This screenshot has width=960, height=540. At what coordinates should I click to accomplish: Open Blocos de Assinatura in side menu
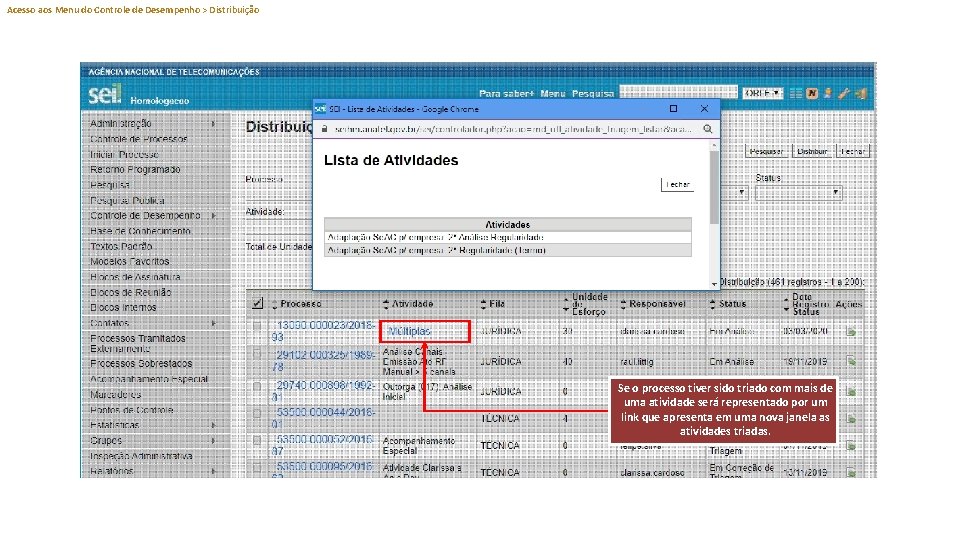[x=135, y=277]
